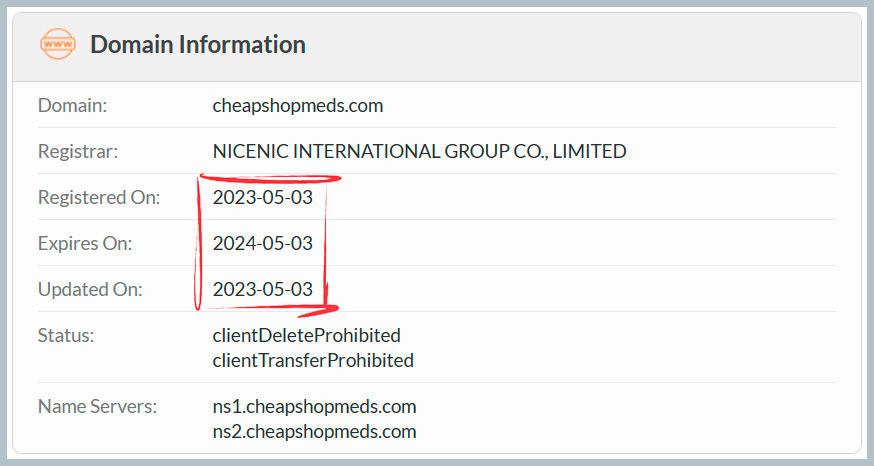Click the Registrar: field label
874x466 pixels.
point(78,152)
